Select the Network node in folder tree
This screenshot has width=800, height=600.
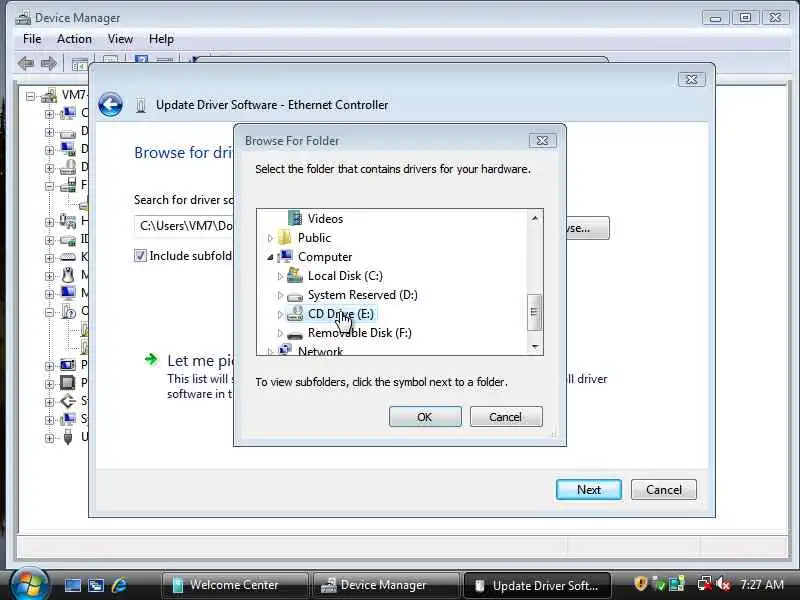[x=320, y=351]
